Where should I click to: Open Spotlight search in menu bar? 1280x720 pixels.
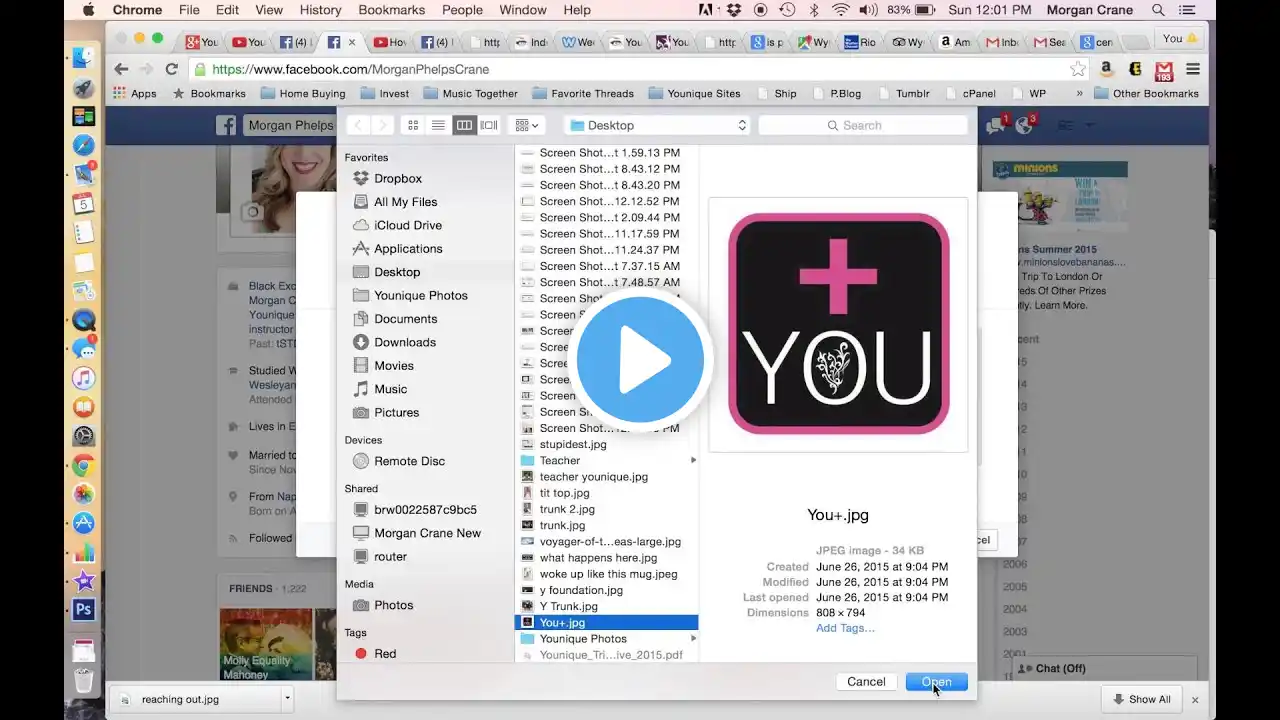pos(1159,10)
